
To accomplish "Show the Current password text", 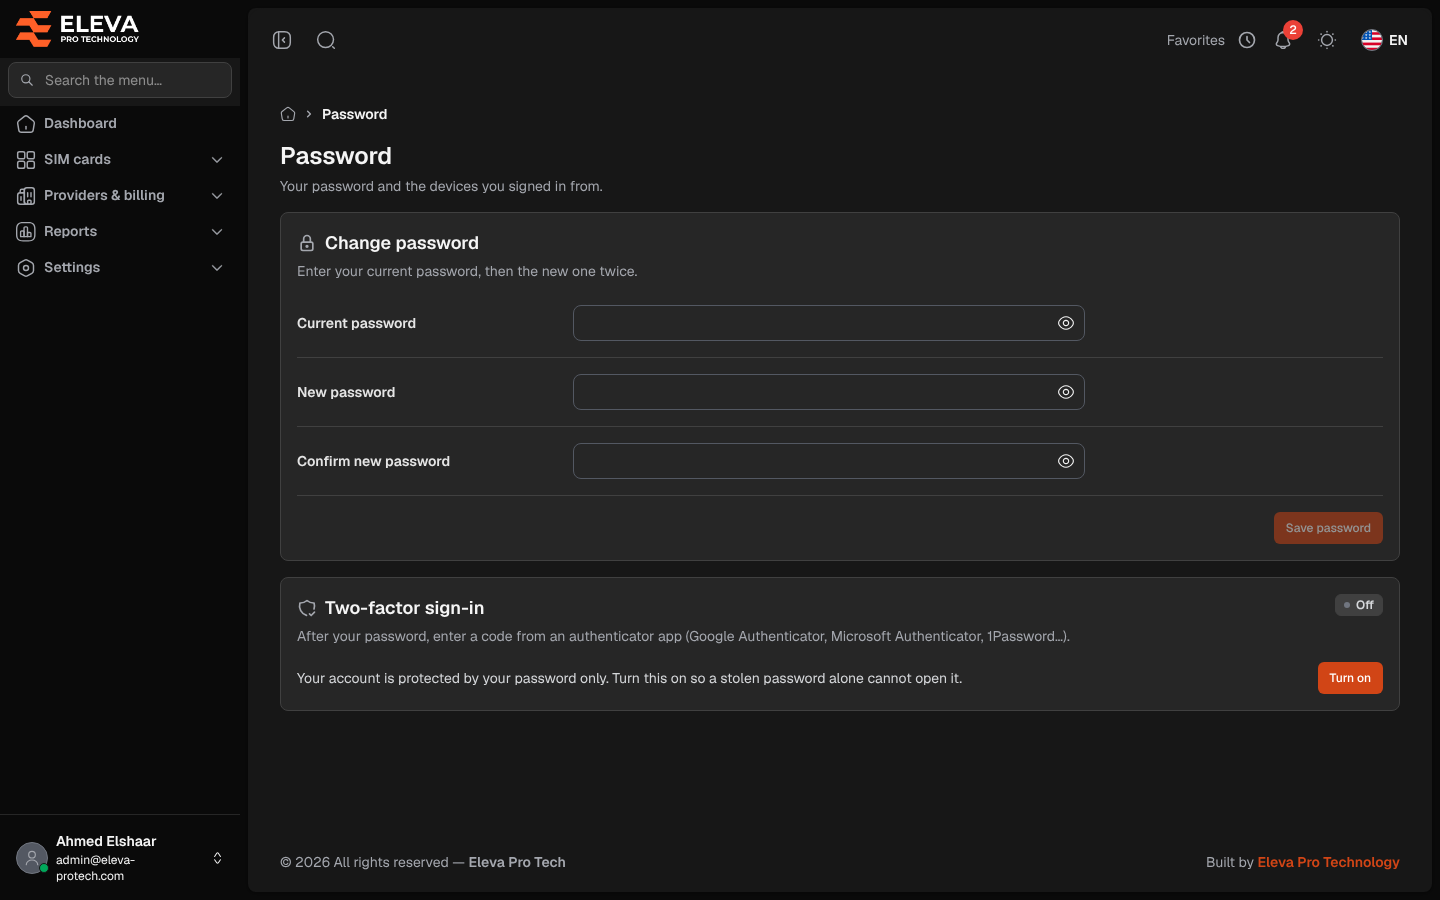I will [x=1066, y=323].
